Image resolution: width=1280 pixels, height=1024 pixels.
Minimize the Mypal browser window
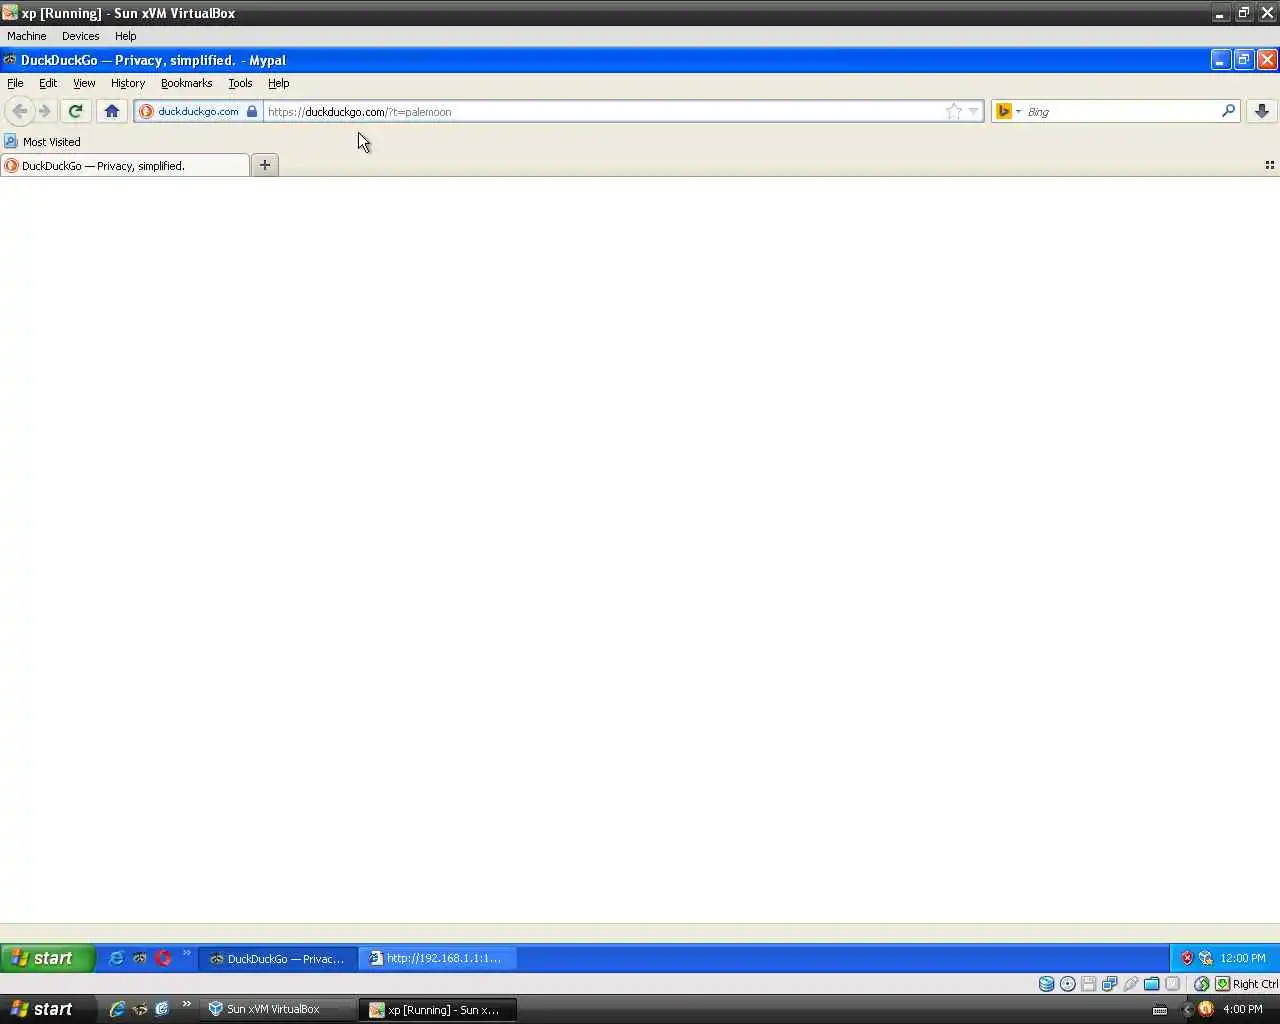(x=1220, y=60)
